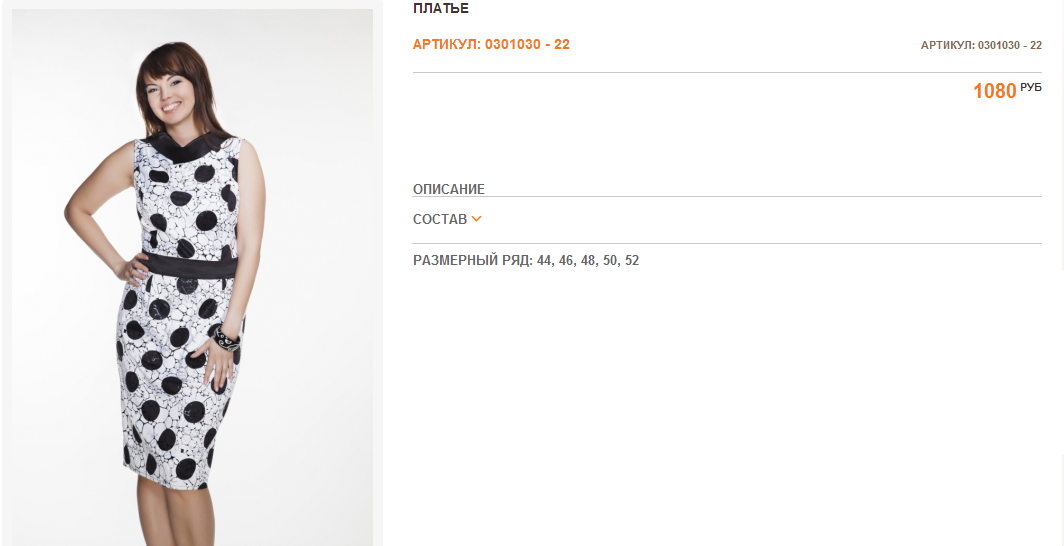Select size 52 in the size range
1064x546 pixels.
click(x=632, y=260)
